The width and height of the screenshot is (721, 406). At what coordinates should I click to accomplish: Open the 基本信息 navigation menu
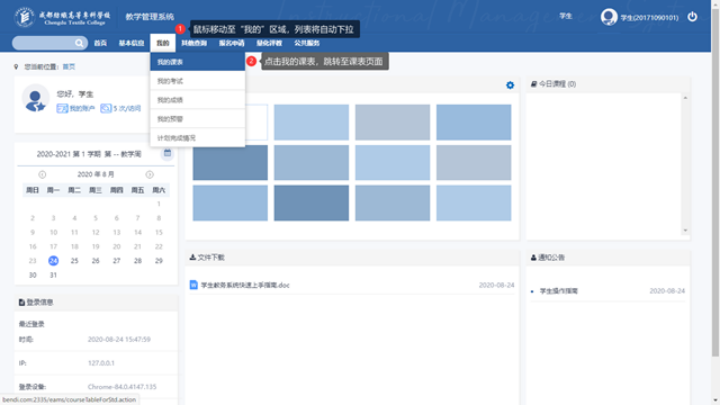[131, 44]
